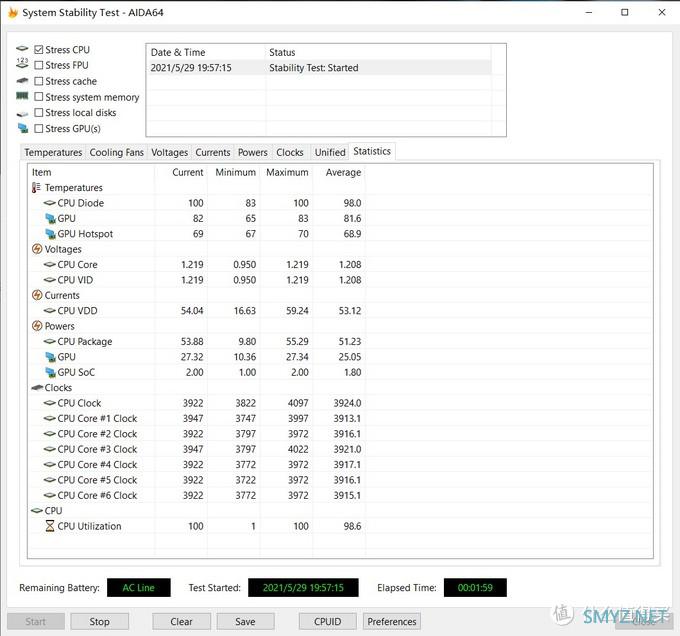Open the Currents tab
This screenshot has width=680, height=636.
click(212, 153)
